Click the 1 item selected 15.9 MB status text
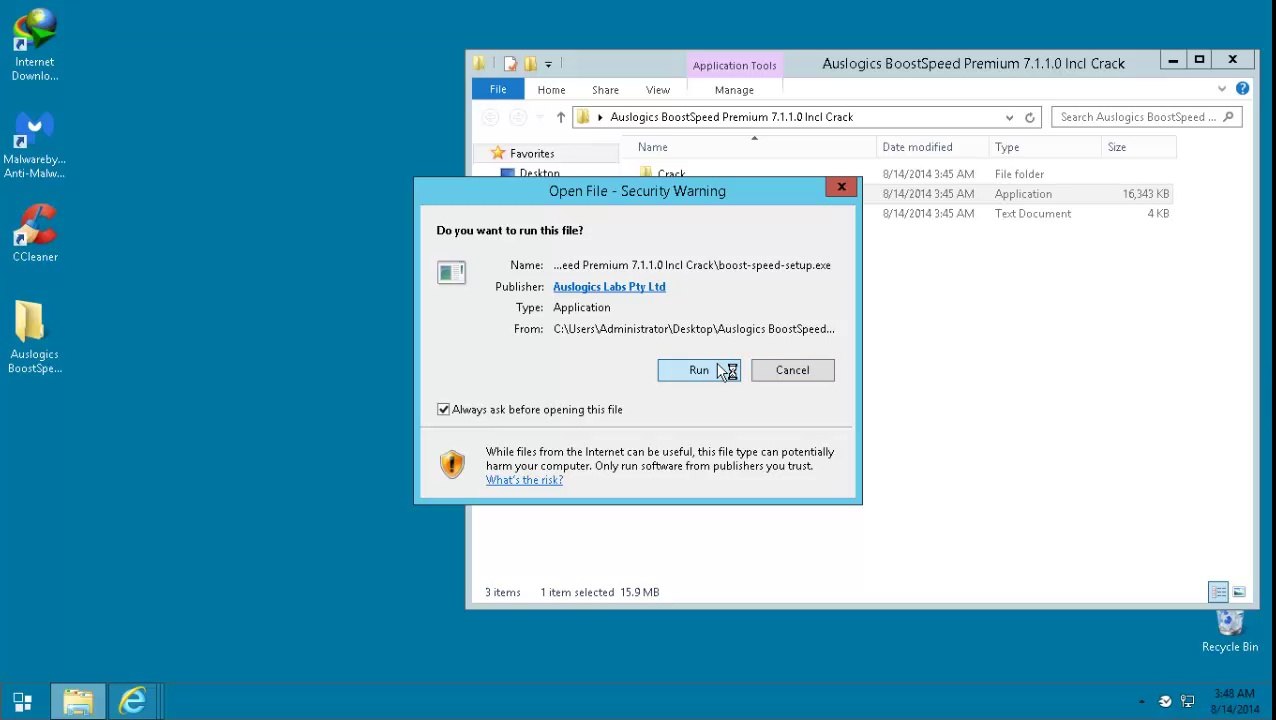This screenshot has width=1276, height=720. point(600,592)
